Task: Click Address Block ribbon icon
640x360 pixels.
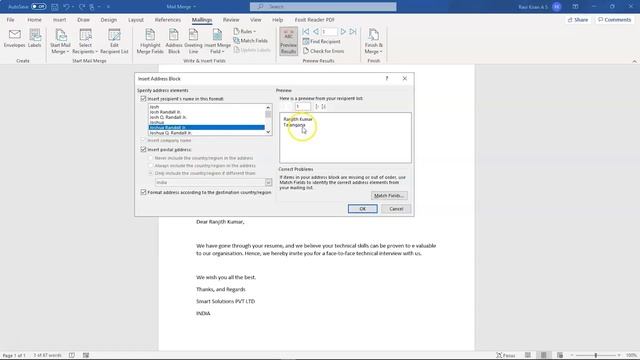Action: 174,42
